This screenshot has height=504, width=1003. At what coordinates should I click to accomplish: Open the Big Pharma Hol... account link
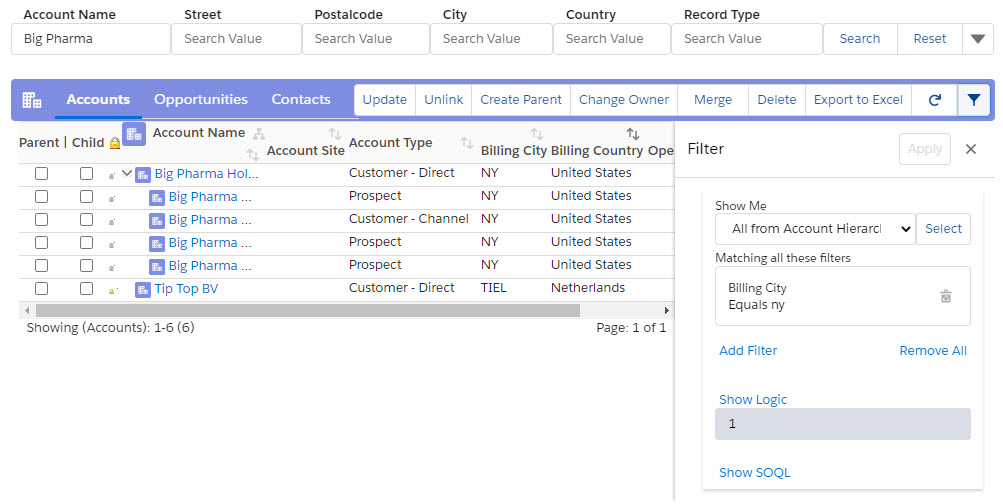click(x=206, y=174)
